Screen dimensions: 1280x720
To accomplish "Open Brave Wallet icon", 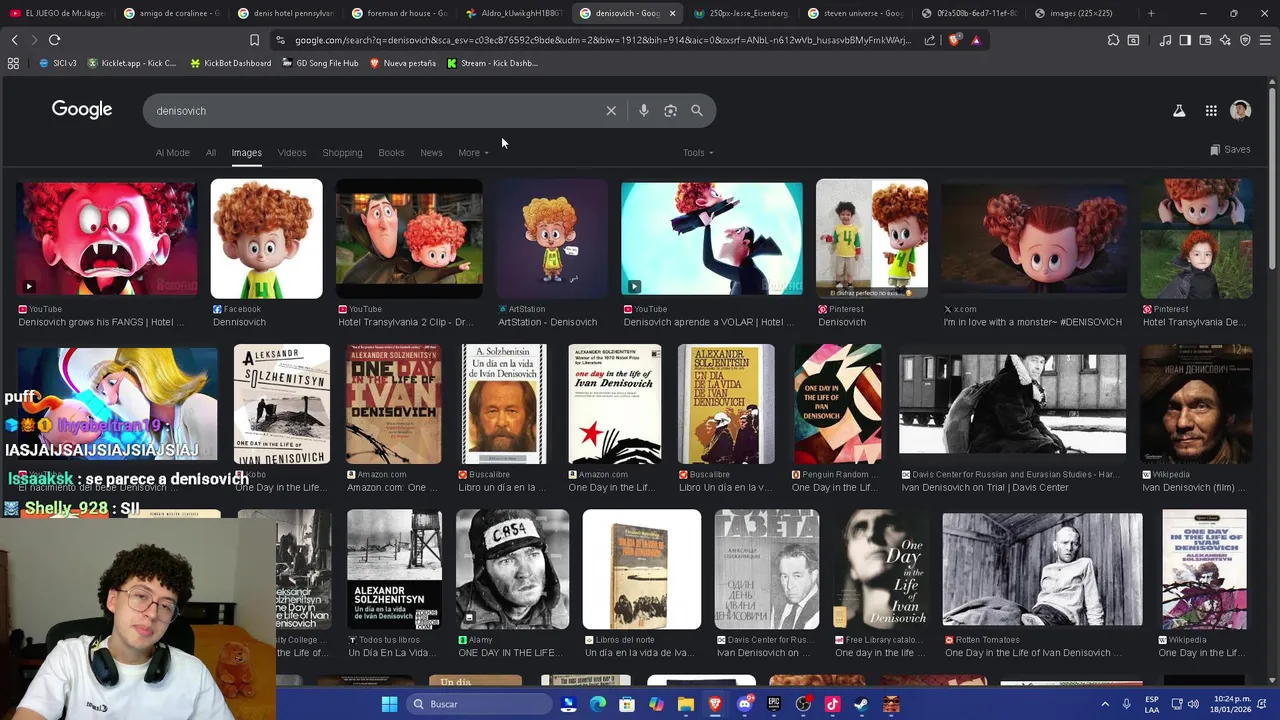I will pyautogui.click(x=1205, y=40).
